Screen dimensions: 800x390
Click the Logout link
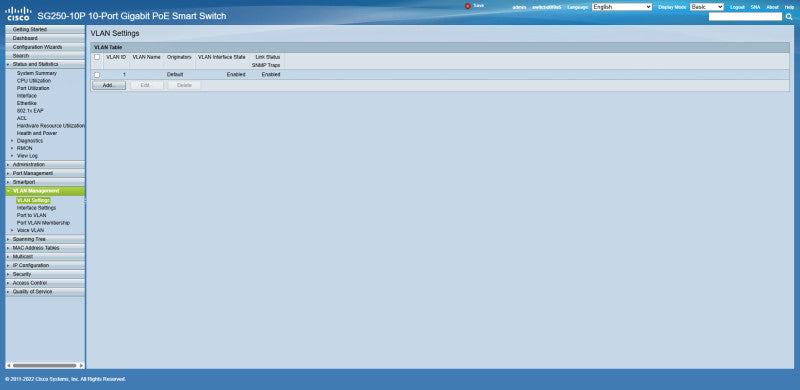[737, 7]
